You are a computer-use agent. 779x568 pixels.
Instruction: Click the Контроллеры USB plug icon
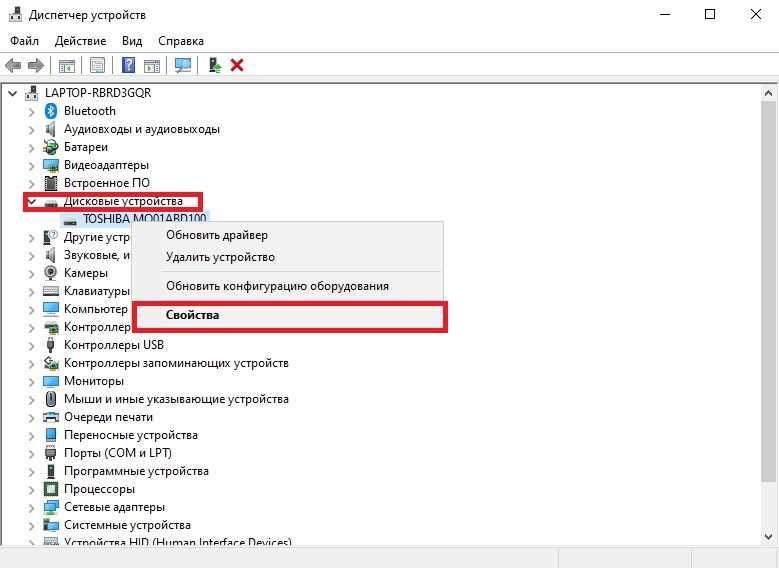(51, 345)
